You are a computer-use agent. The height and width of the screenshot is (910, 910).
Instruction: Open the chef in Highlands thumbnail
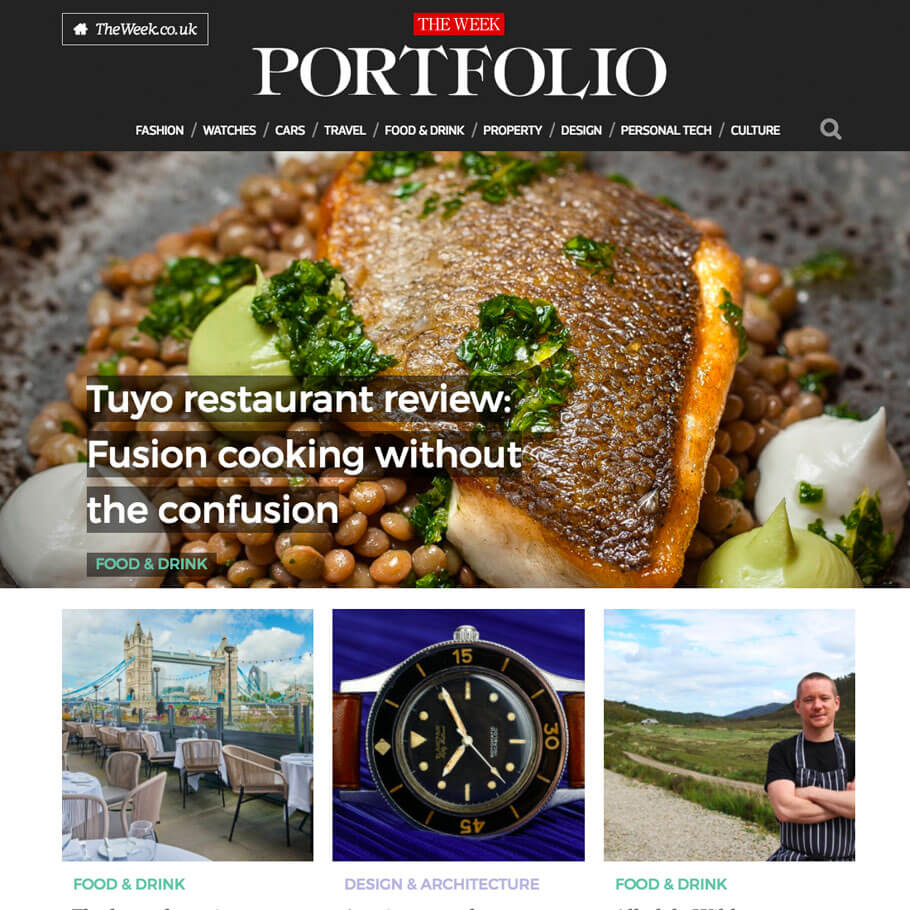point(730,735)
